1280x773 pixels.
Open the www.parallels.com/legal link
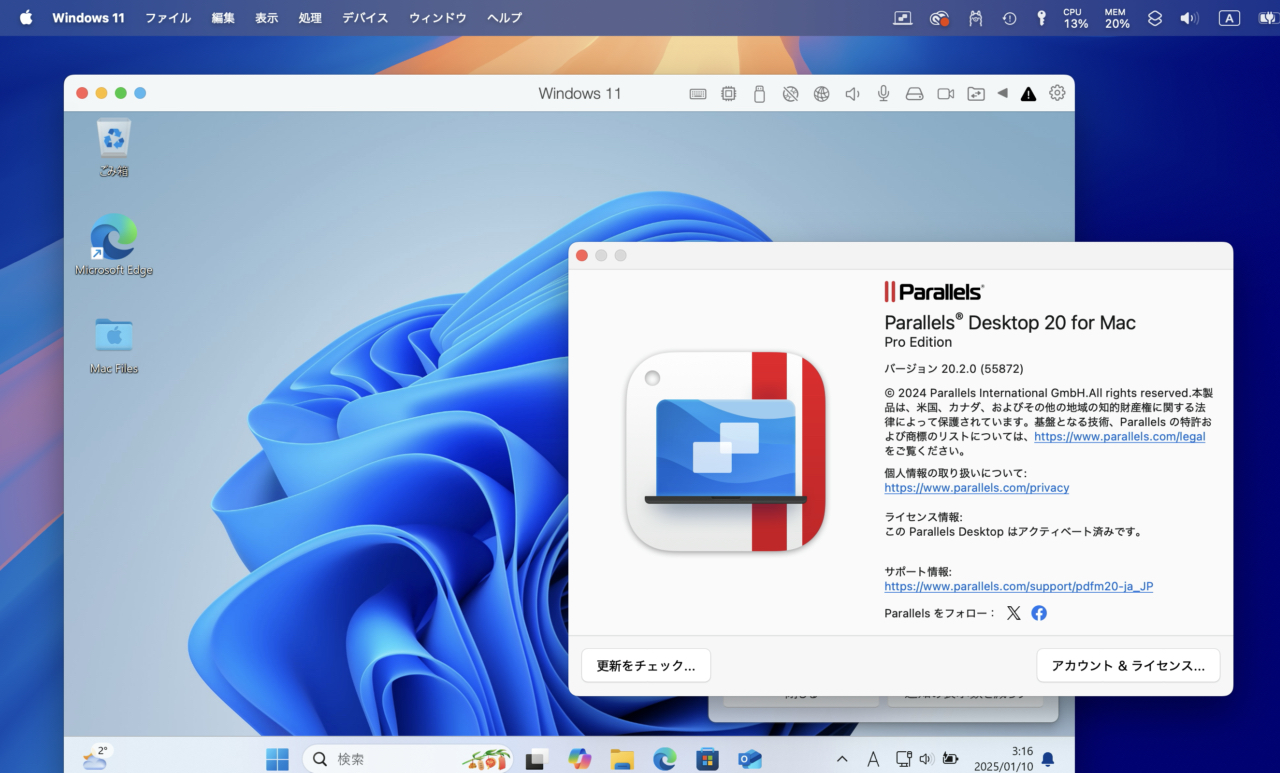click(x=1119, y=437)
